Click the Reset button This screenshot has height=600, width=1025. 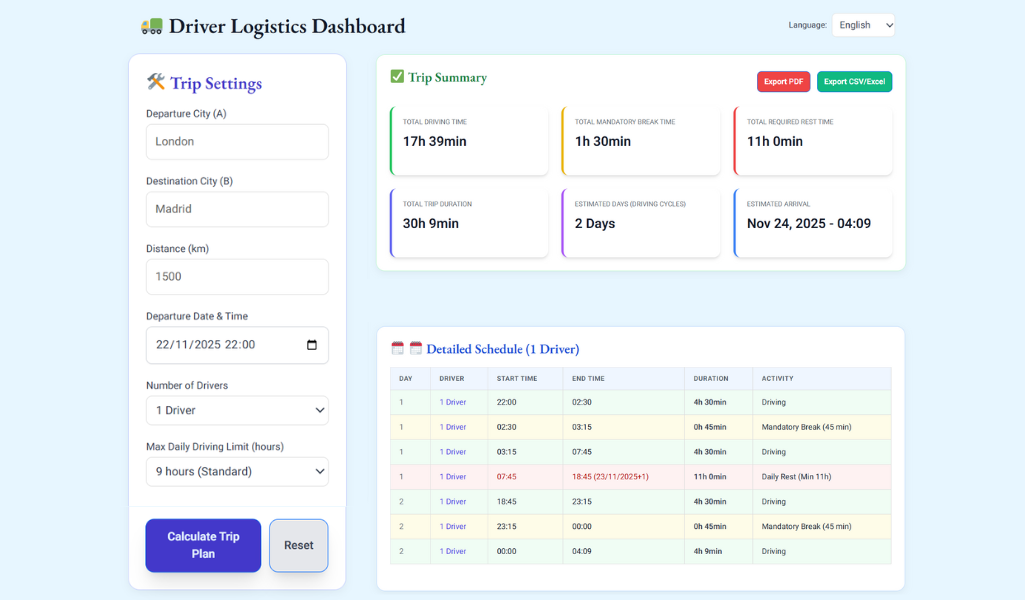pos(298,545)
